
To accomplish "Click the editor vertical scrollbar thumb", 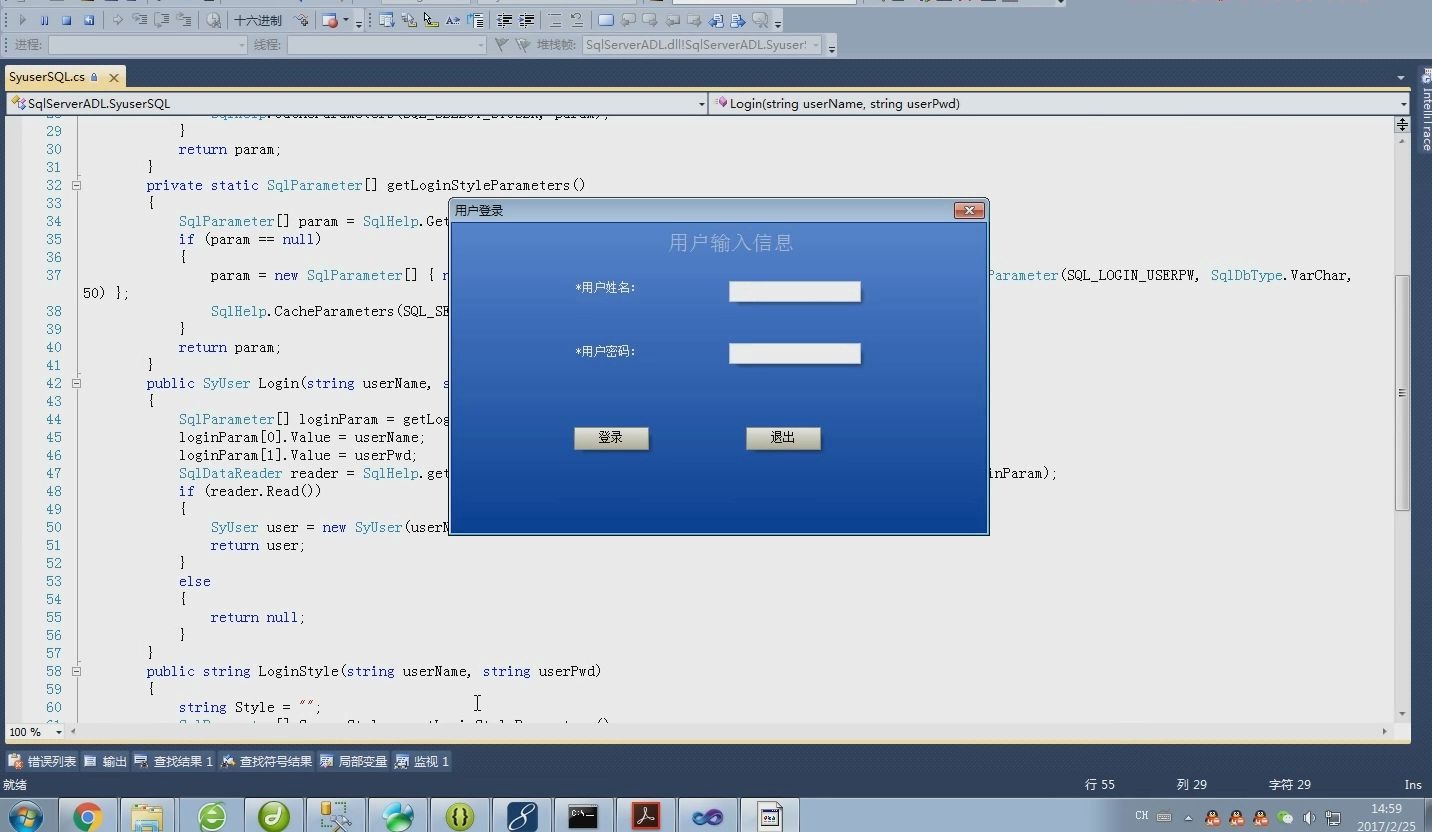I will pyautogui.click(x=1402, y=392).
